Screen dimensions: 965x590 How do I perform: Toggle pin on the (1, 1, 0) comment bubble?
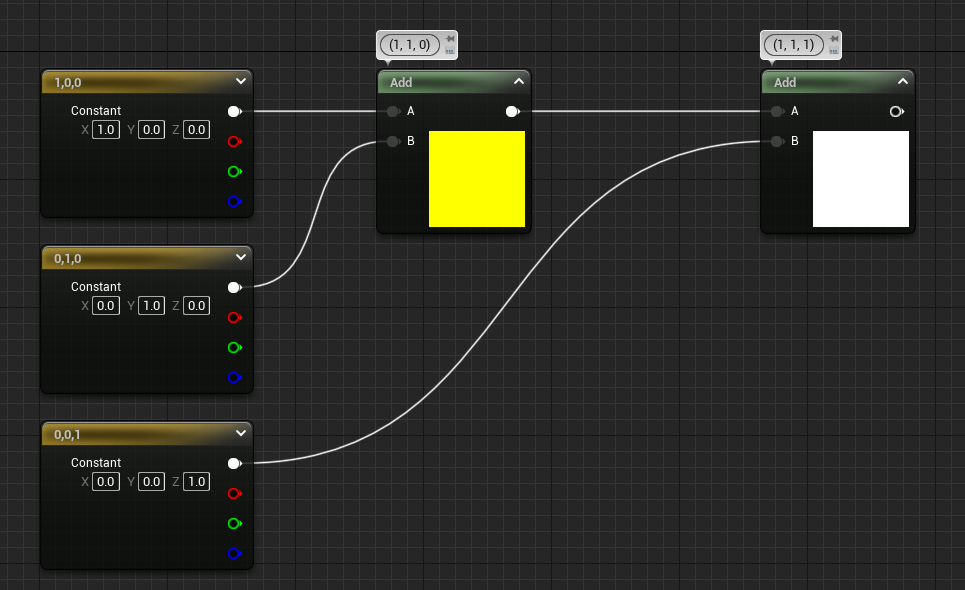pos(450,39)
